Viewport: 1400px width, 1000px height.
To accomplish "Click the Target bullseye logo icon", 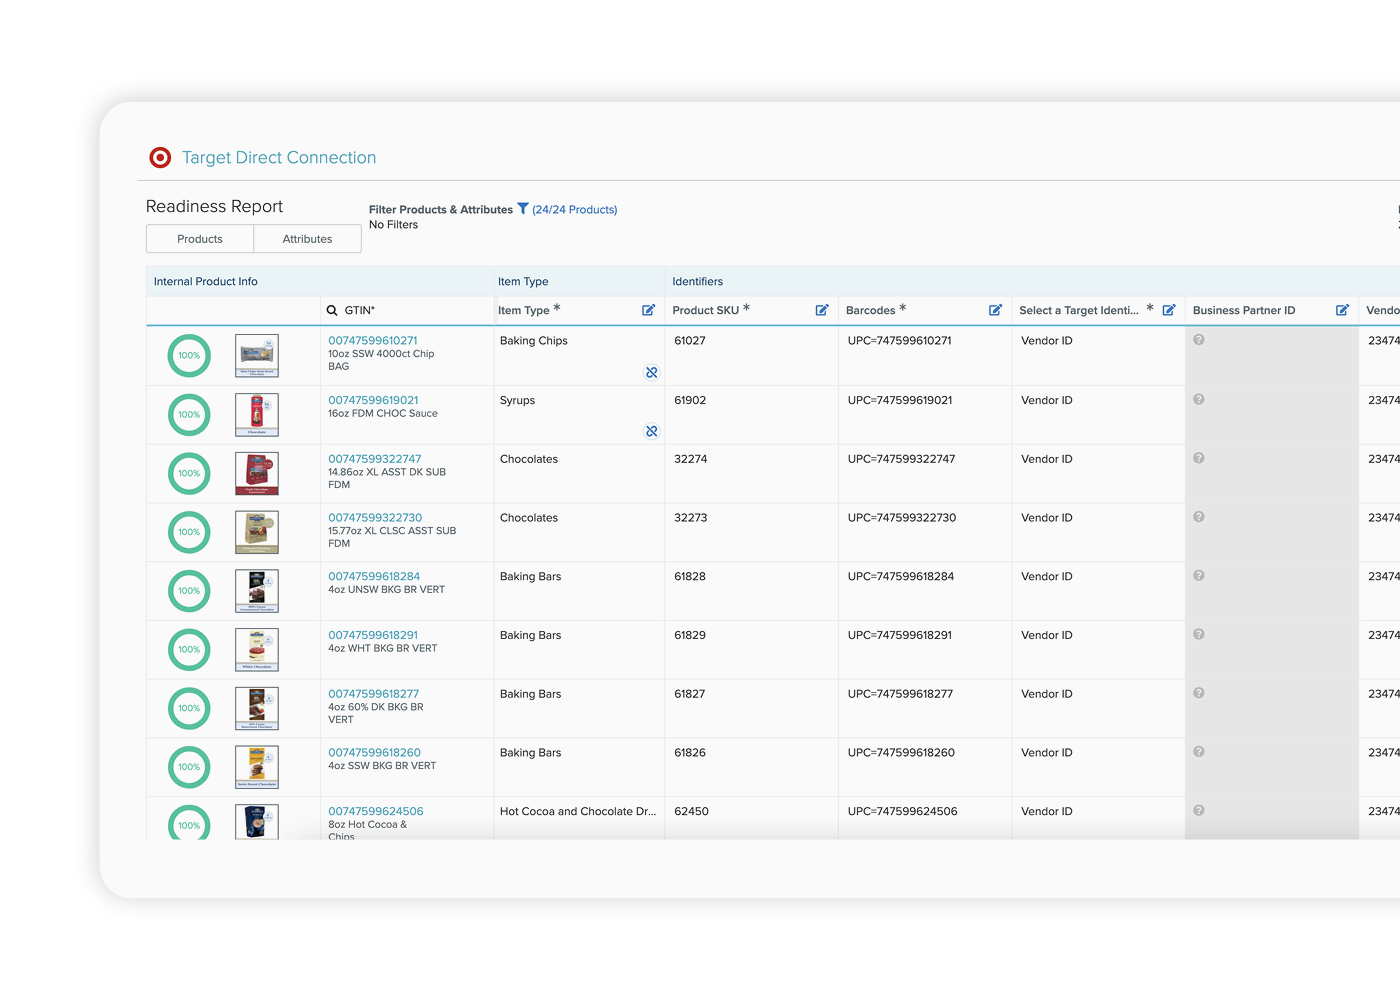I will coord(160,157).
